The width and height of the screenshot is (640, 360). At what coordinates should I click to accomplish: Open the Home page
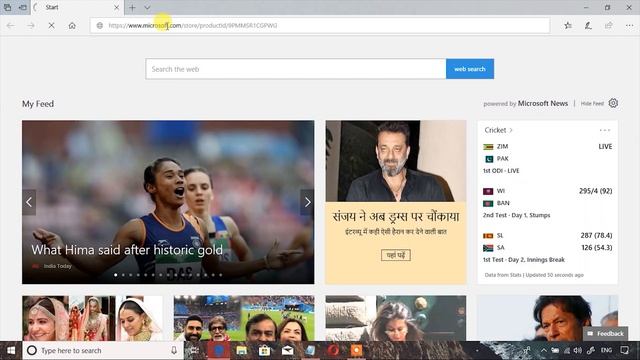pos(72,25)
